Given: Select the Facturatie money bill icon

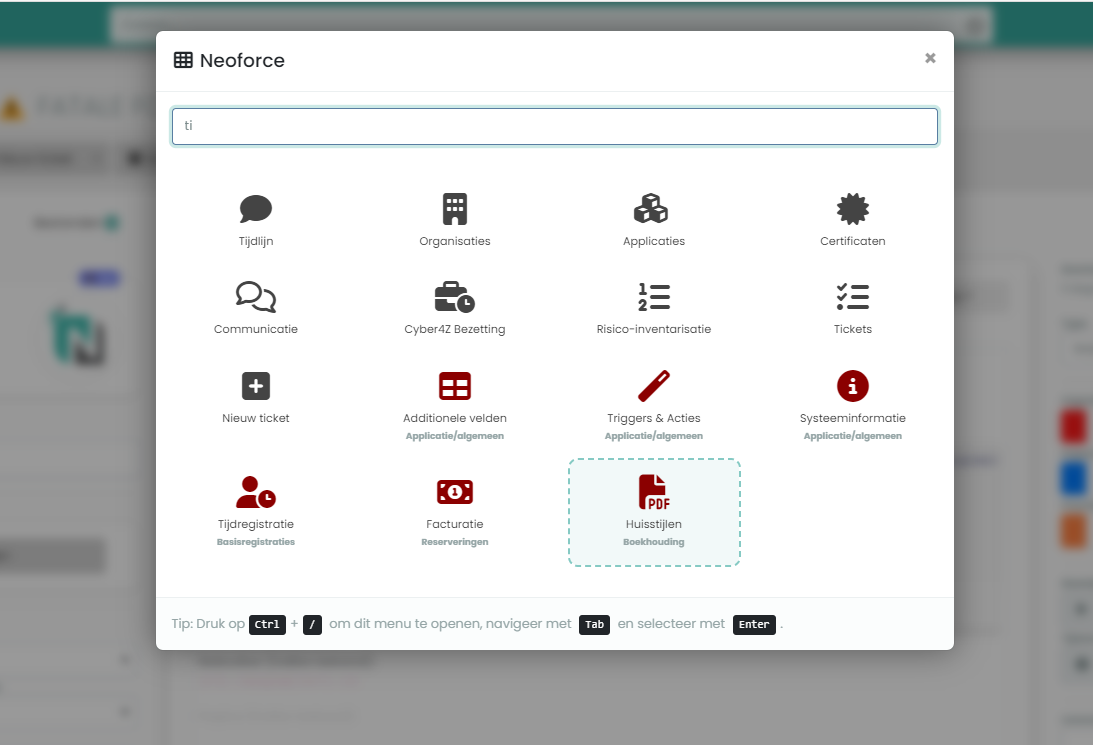Looking at the screenshot, I should tap(455, 492).
